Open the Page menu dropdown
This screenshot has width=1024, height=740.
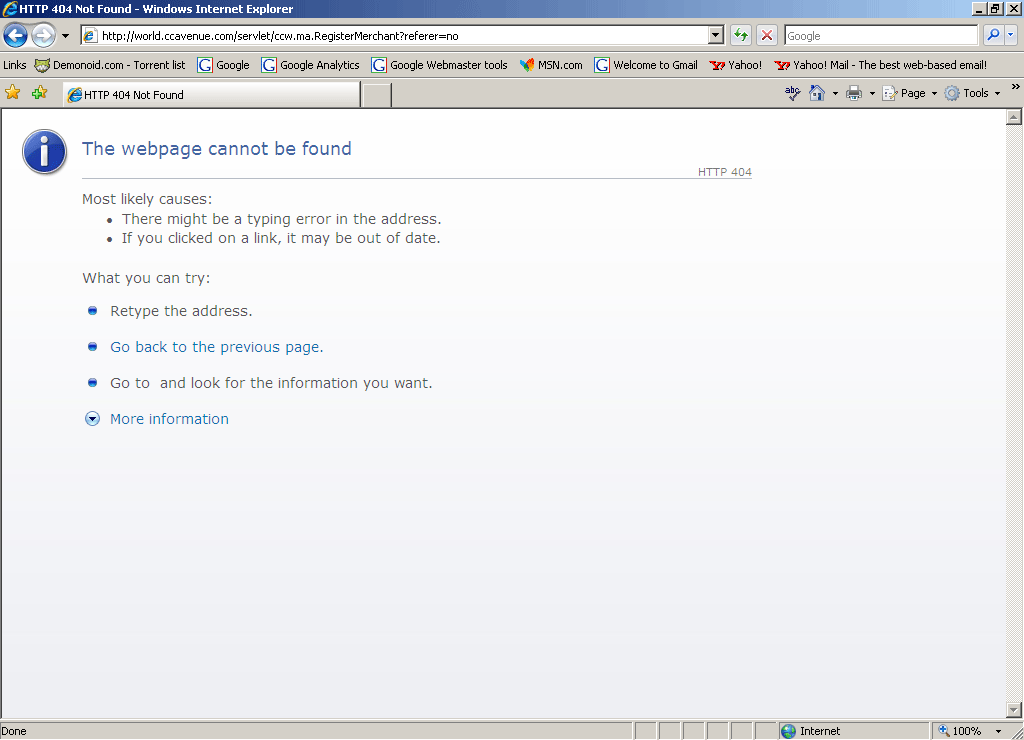click(x=912, y=93)
